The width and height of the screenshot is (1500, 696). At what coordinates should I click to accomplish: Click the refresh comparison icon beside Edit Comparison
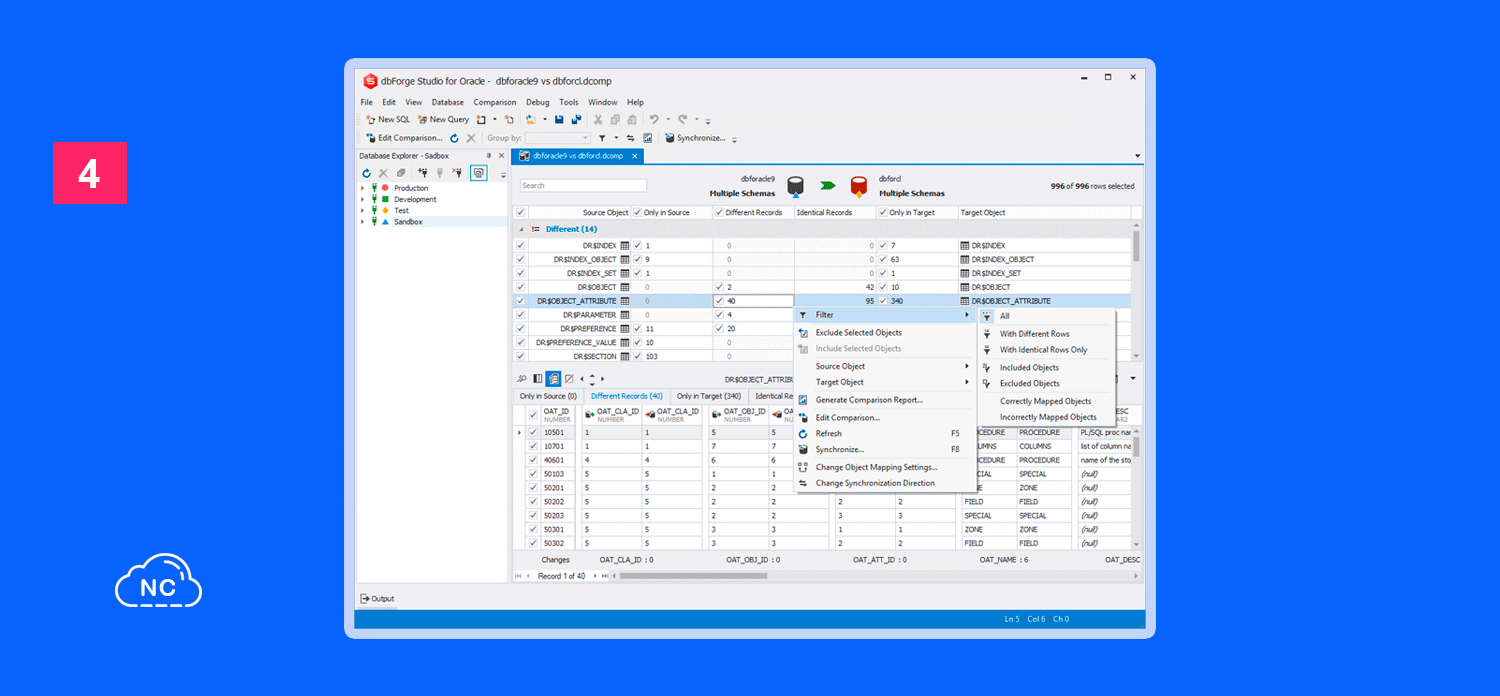click(x=454, y=138)
